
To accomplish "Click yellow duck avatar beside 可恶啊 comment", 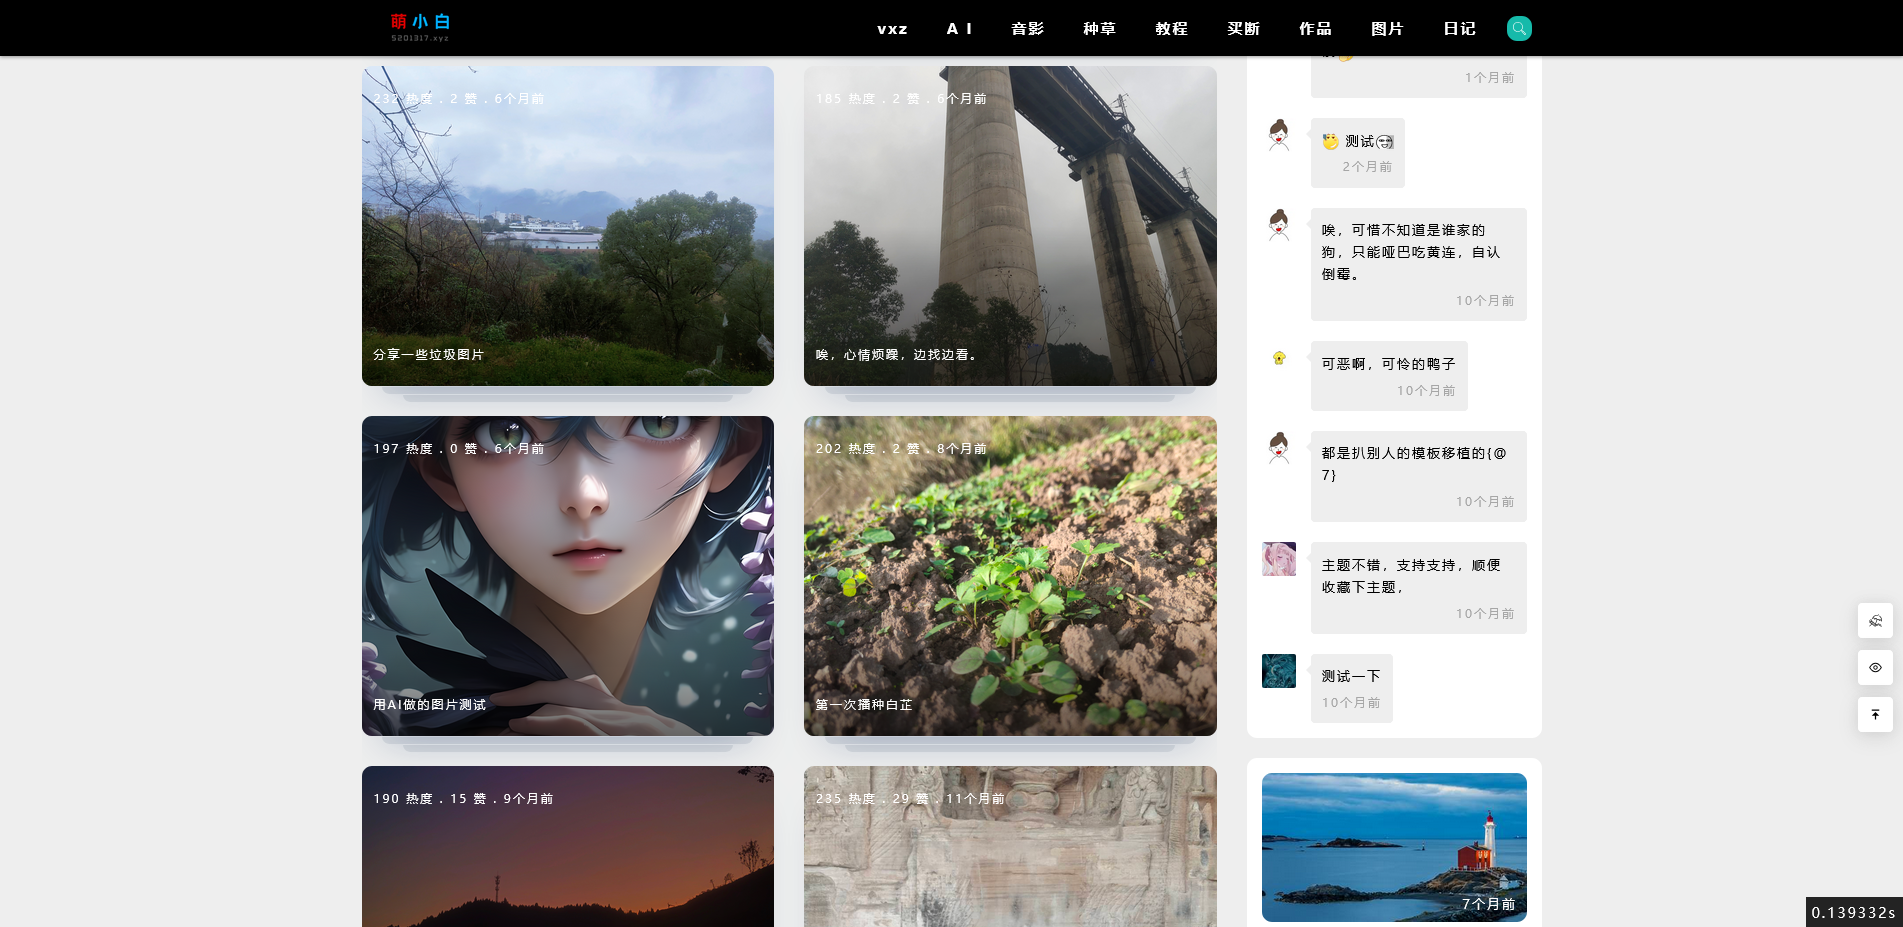I will pyautogui.click(x=1279, y=358).
